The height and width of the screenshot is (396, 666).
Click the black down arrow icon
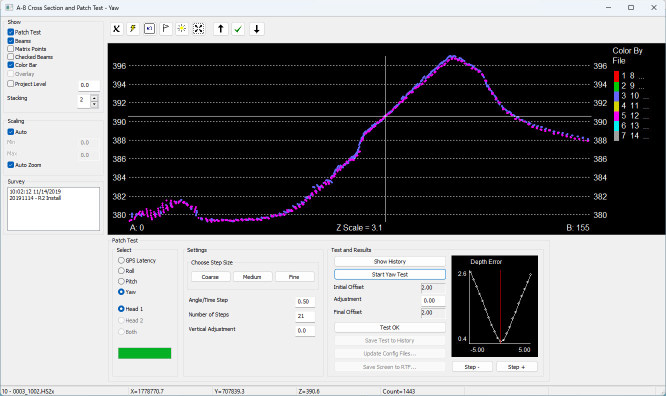pos(257,29)
